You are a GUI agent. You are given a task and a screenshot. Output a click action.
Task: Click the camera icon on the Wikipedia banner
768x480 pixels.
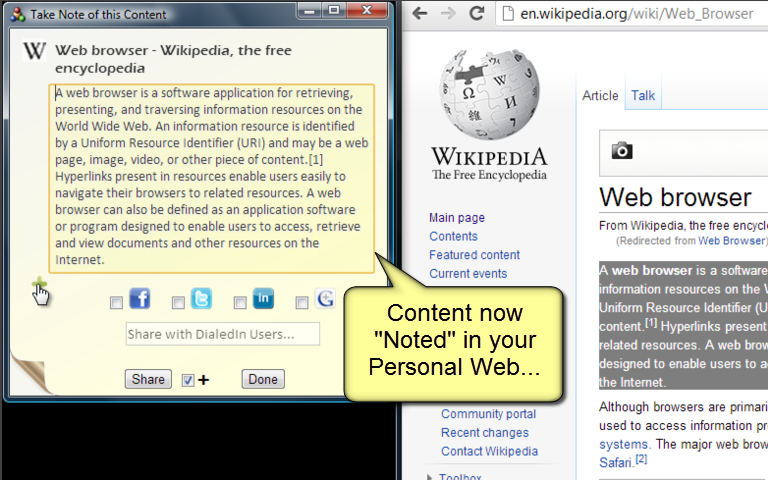pyautogui.click(x=622, y=150)
